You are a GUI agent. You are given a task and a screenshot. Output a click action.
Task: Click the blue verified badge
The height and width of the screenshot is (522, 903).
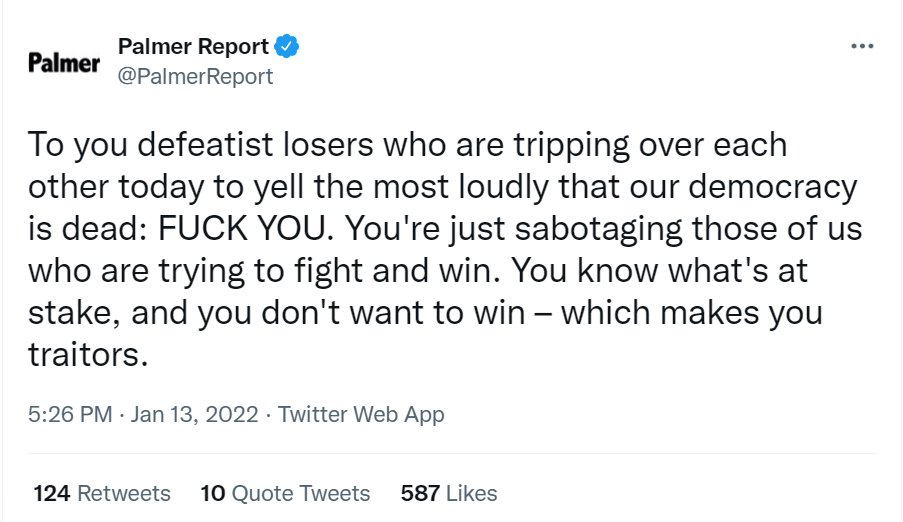click(x=286, y=46)
